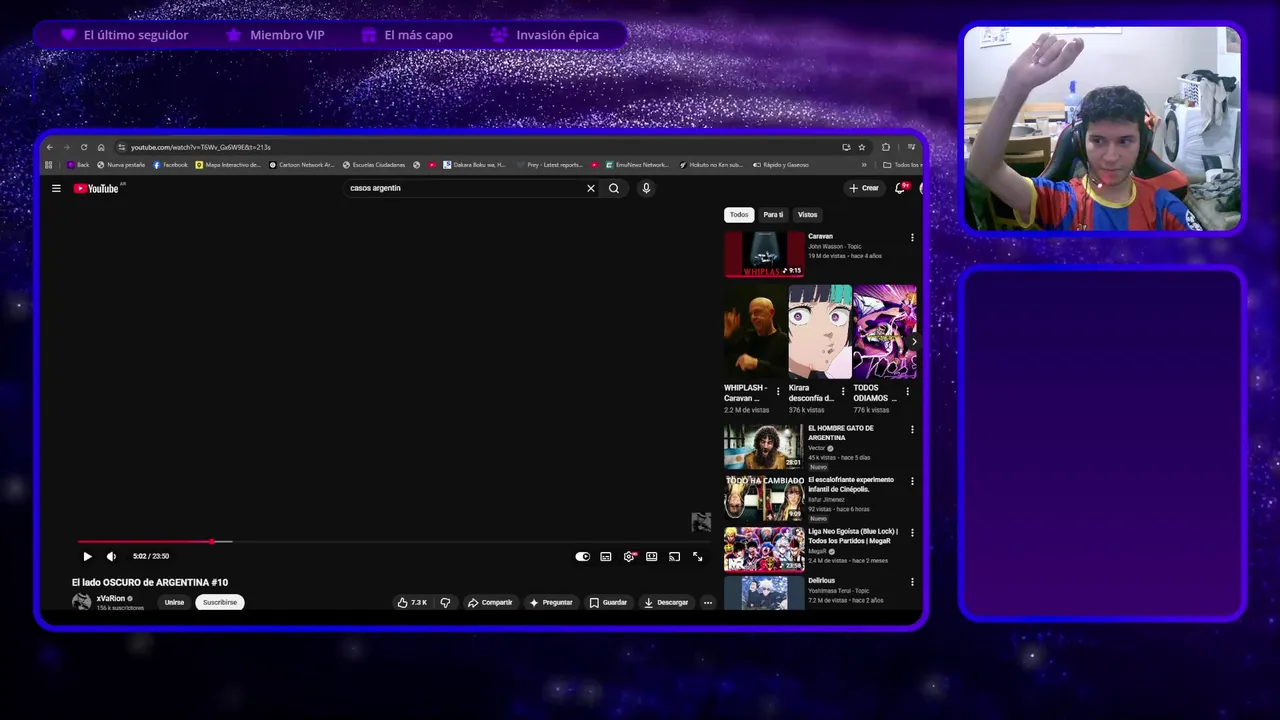
Task: Reload the page with refresh icon
Action: click(84, 147)
